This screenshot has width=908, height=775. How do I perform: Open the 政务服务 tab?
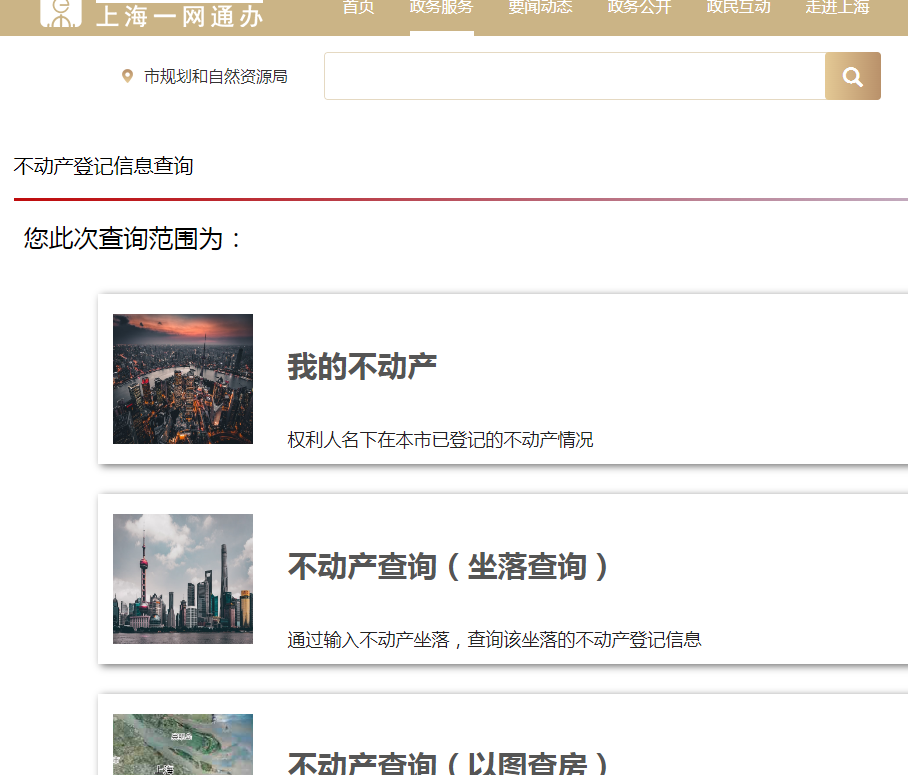click(x=441, y=8)
